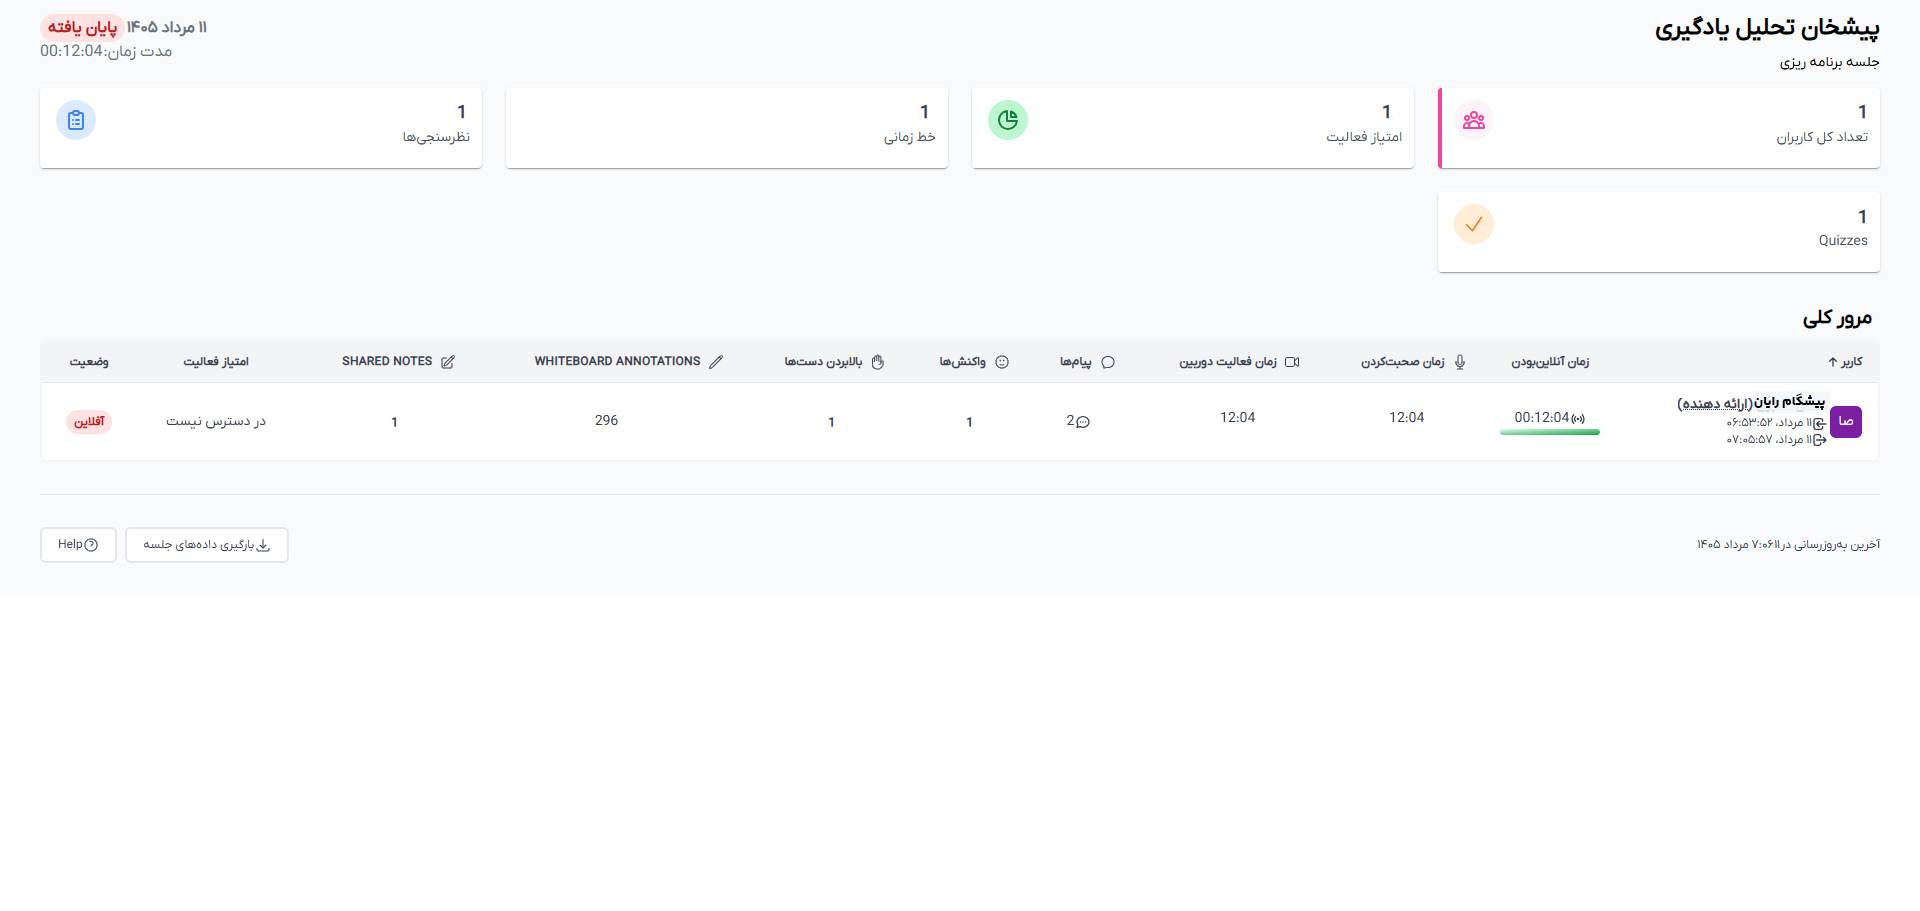The width and height of the screenshot is (1920, 911).
Task: Click the smiley reactions icon in header
Action: (1002, 362)
